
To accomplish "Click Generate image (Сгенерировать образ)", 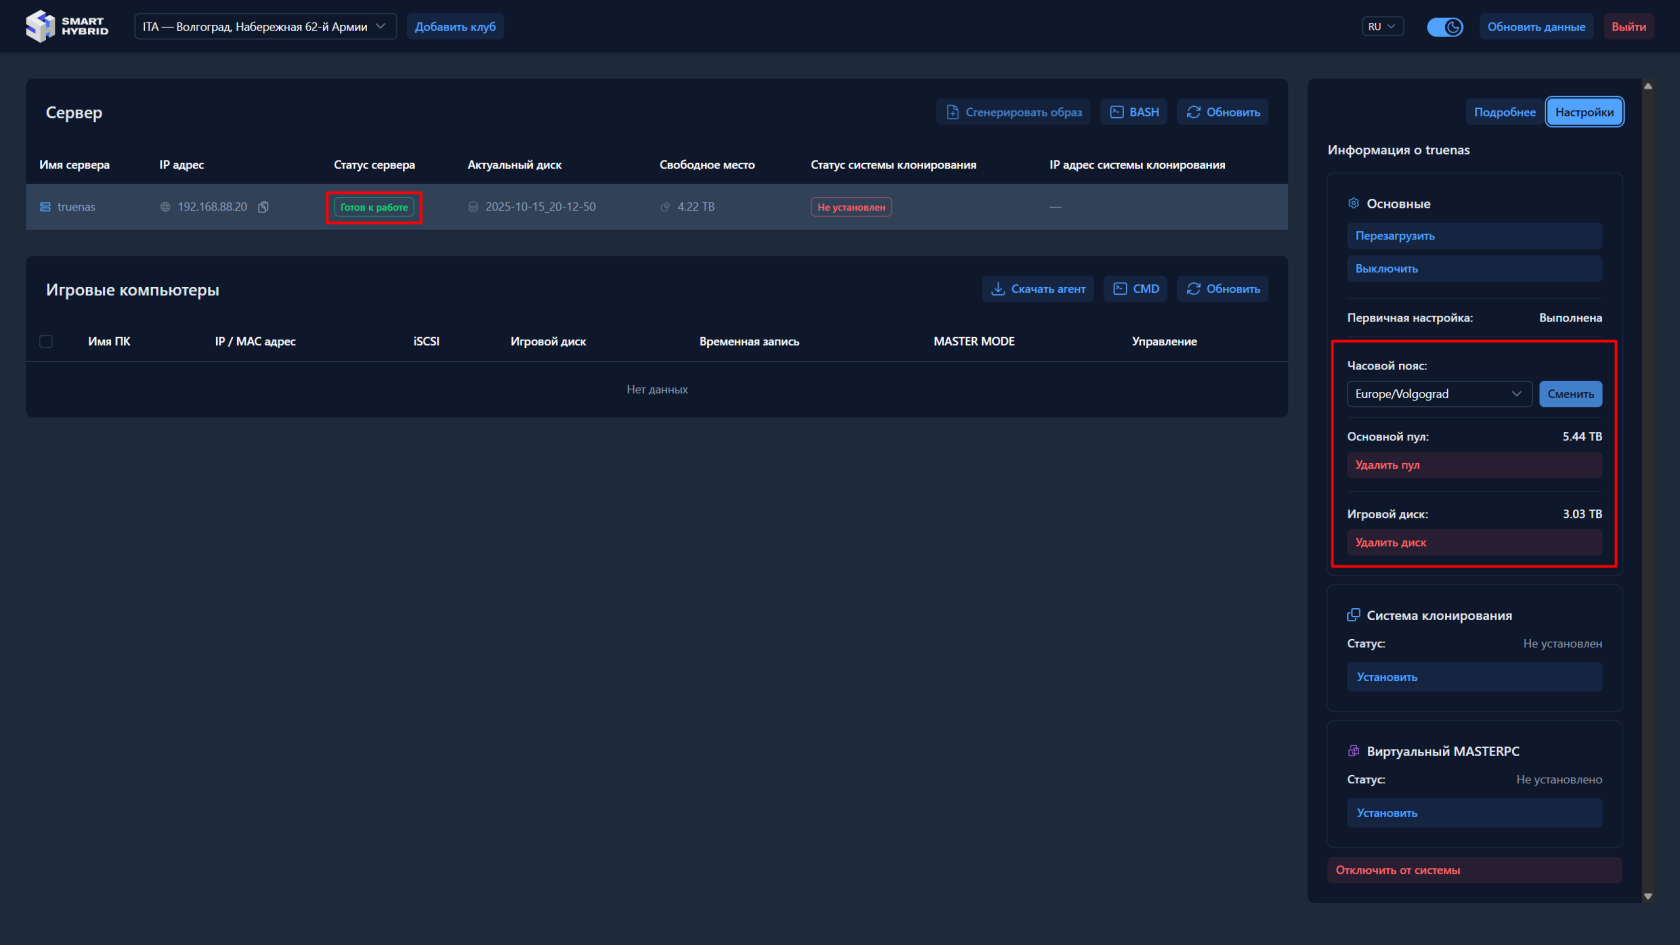I will [x=1013, y=112].
